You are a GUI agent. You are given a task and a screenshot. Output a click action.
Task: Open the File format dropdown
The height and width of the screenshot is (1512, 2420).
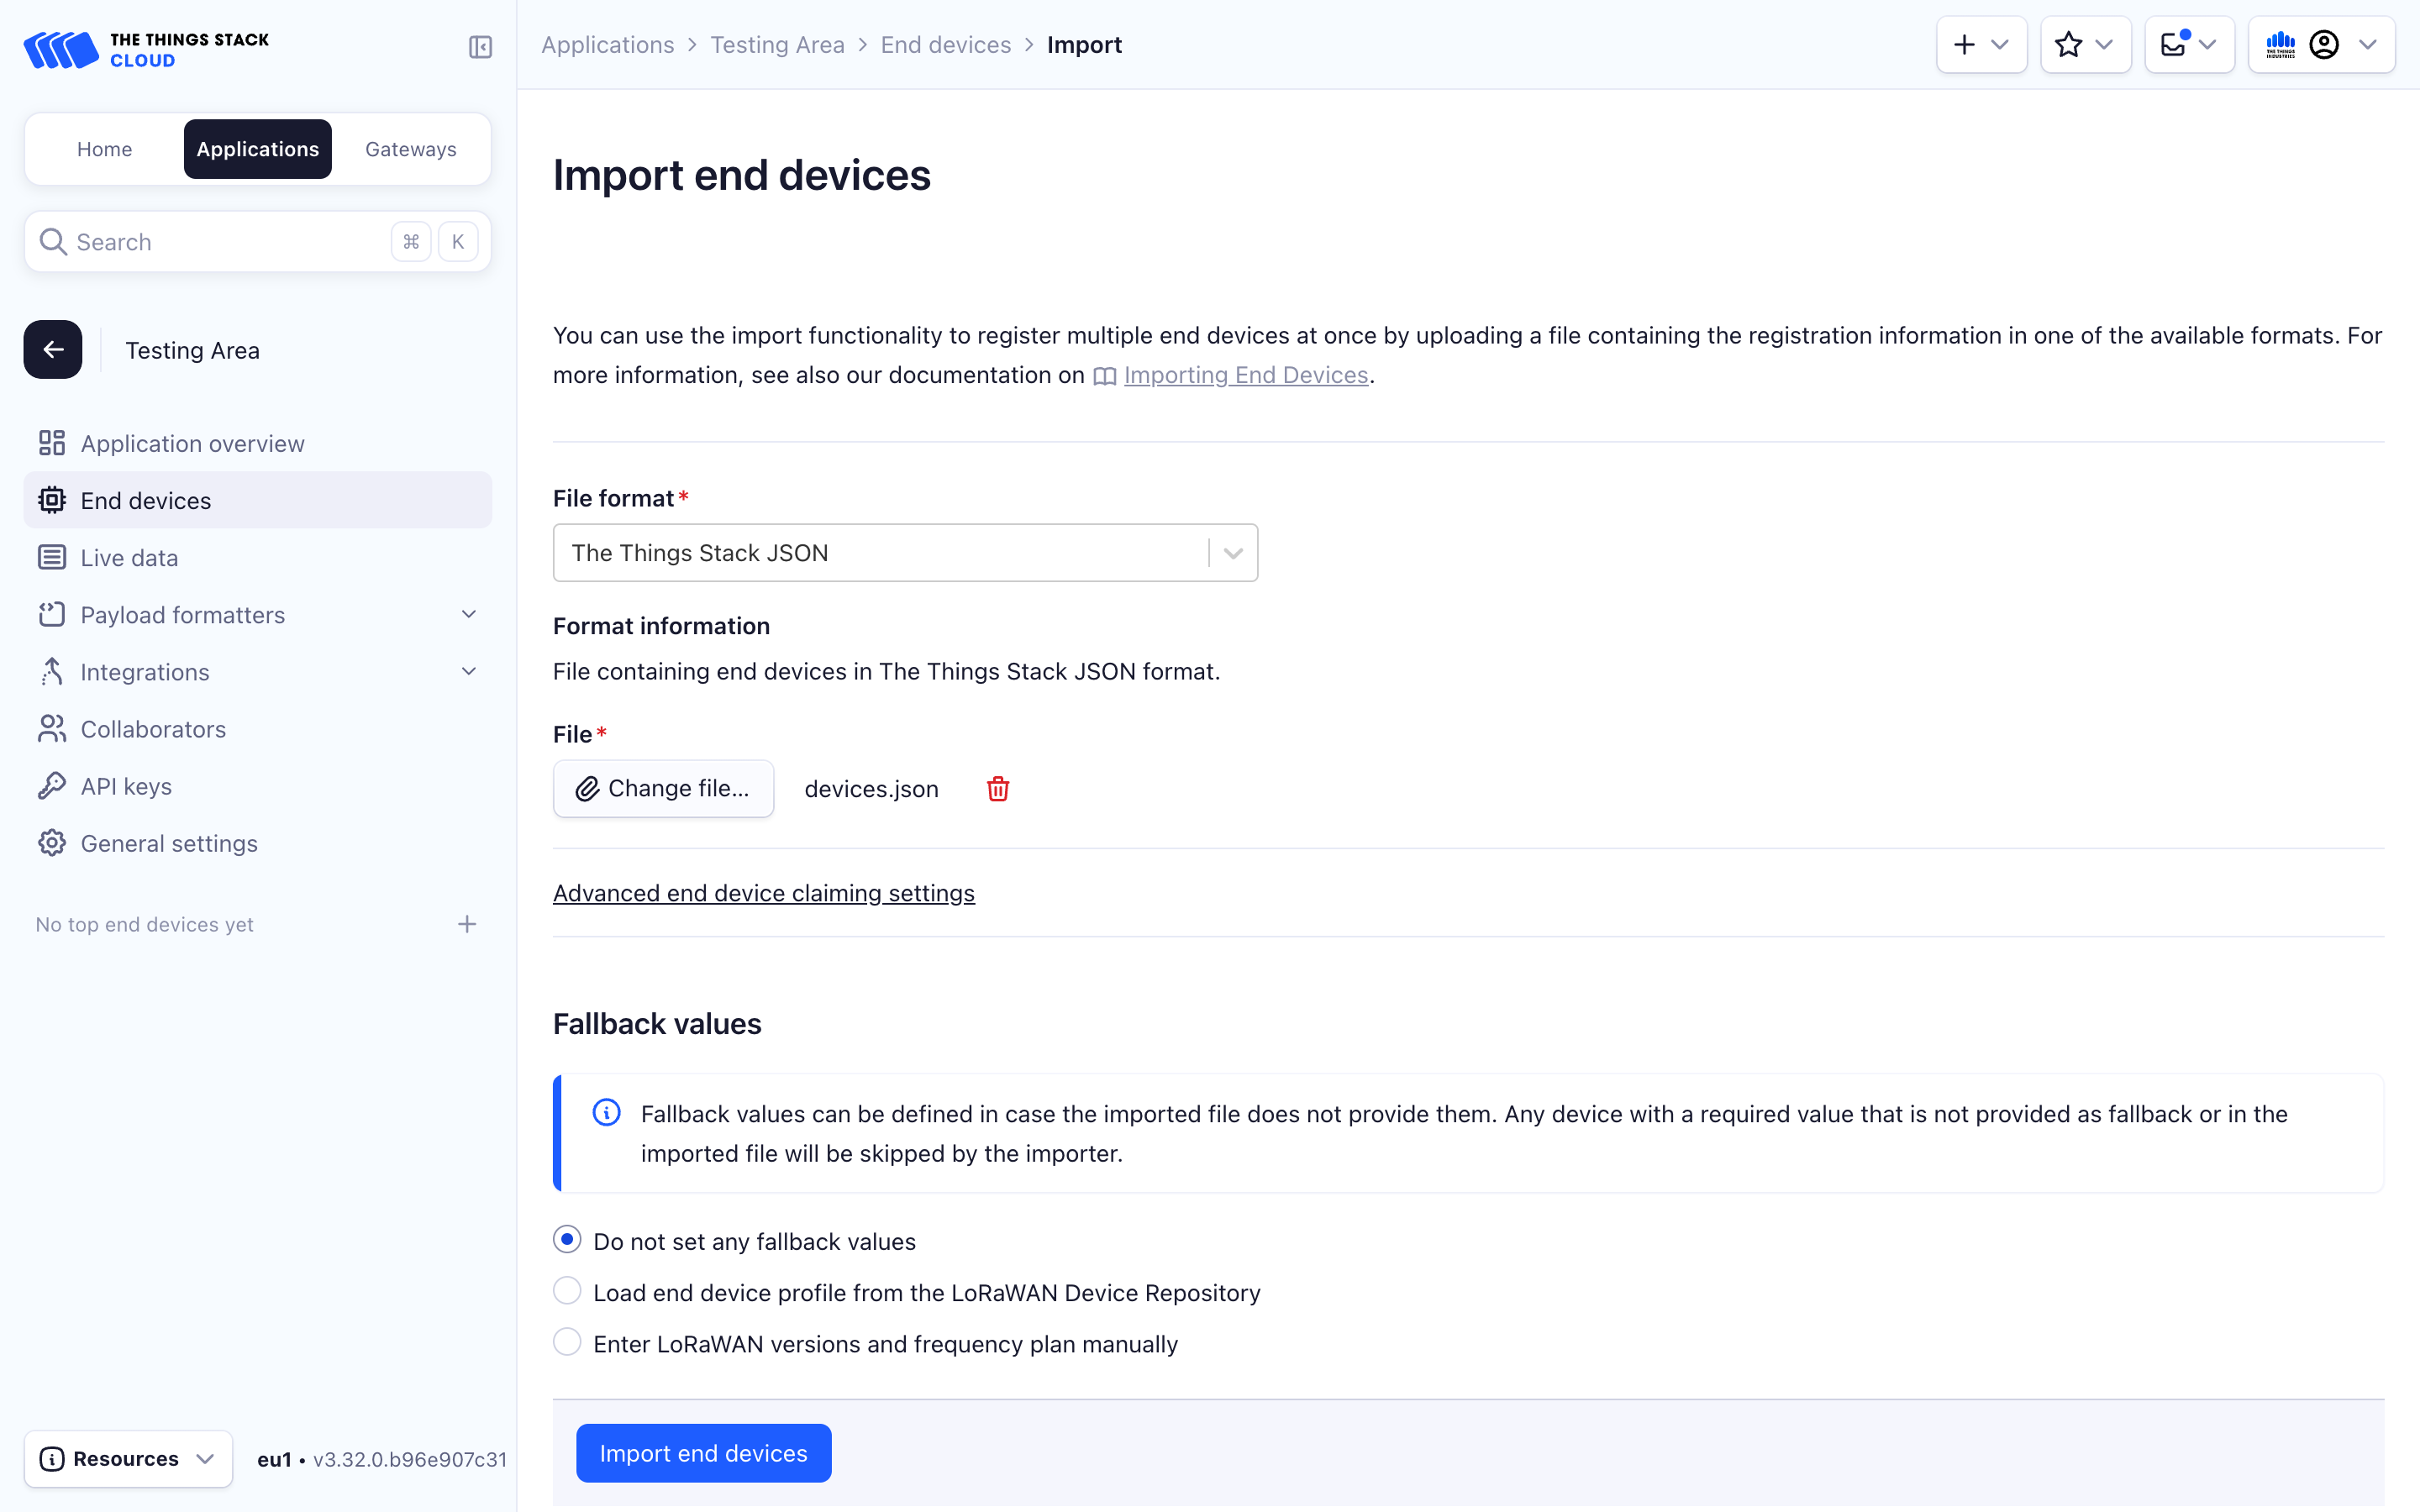[904, 553]
